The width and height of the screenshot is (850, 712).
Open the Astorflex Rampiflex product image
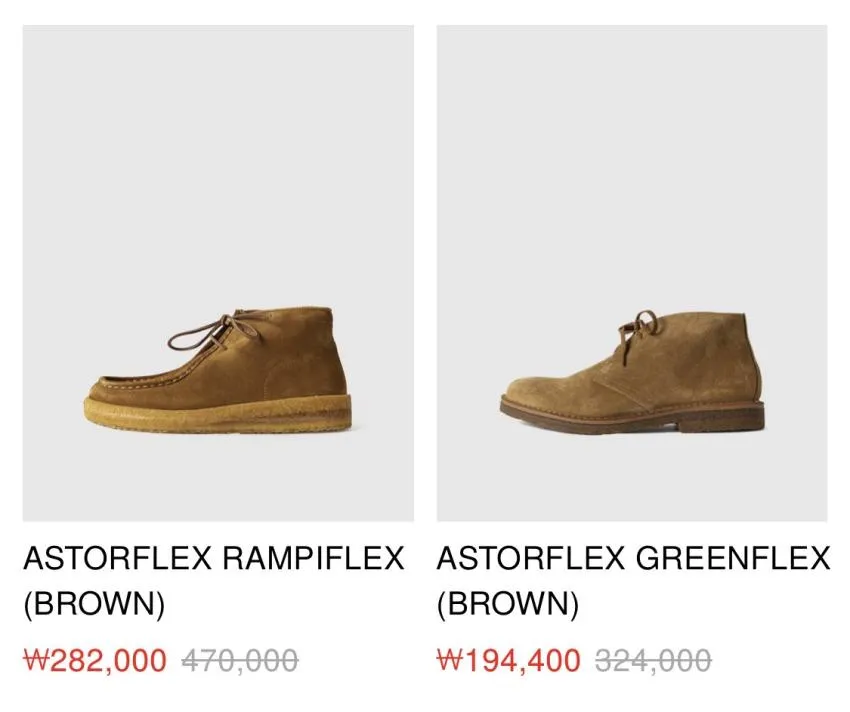218,273
